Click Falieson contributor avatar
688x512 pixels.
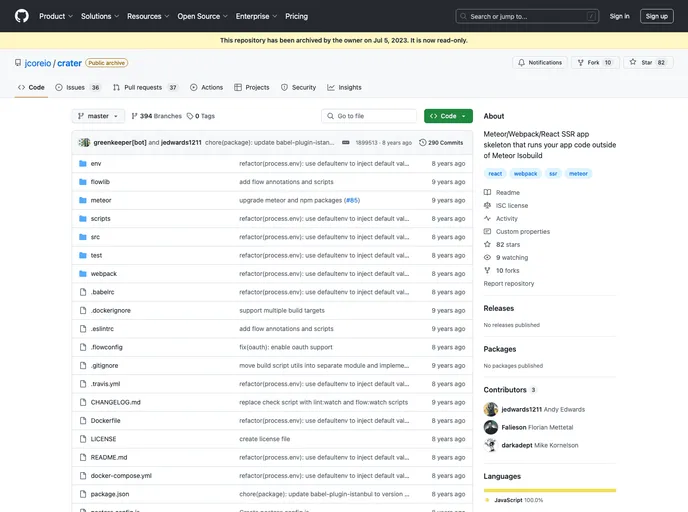(x=491, y=427)
